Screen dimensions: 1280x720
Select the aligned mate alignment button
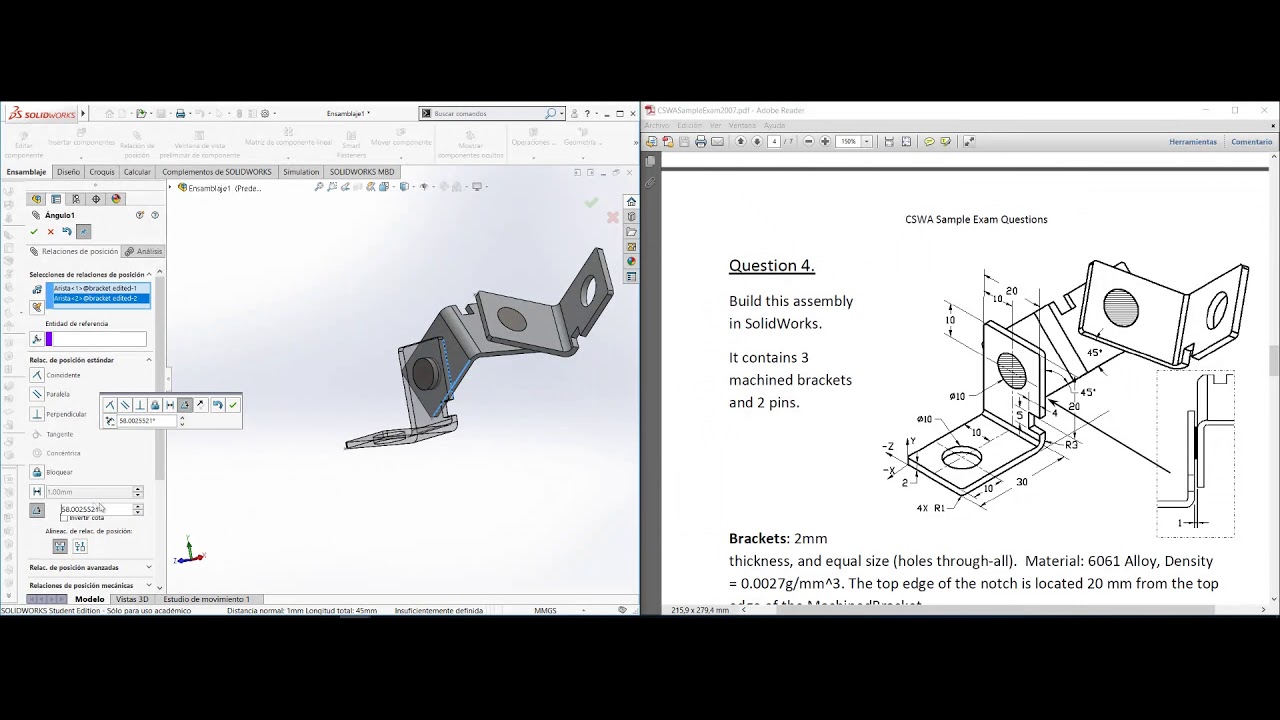coord(60,546)
